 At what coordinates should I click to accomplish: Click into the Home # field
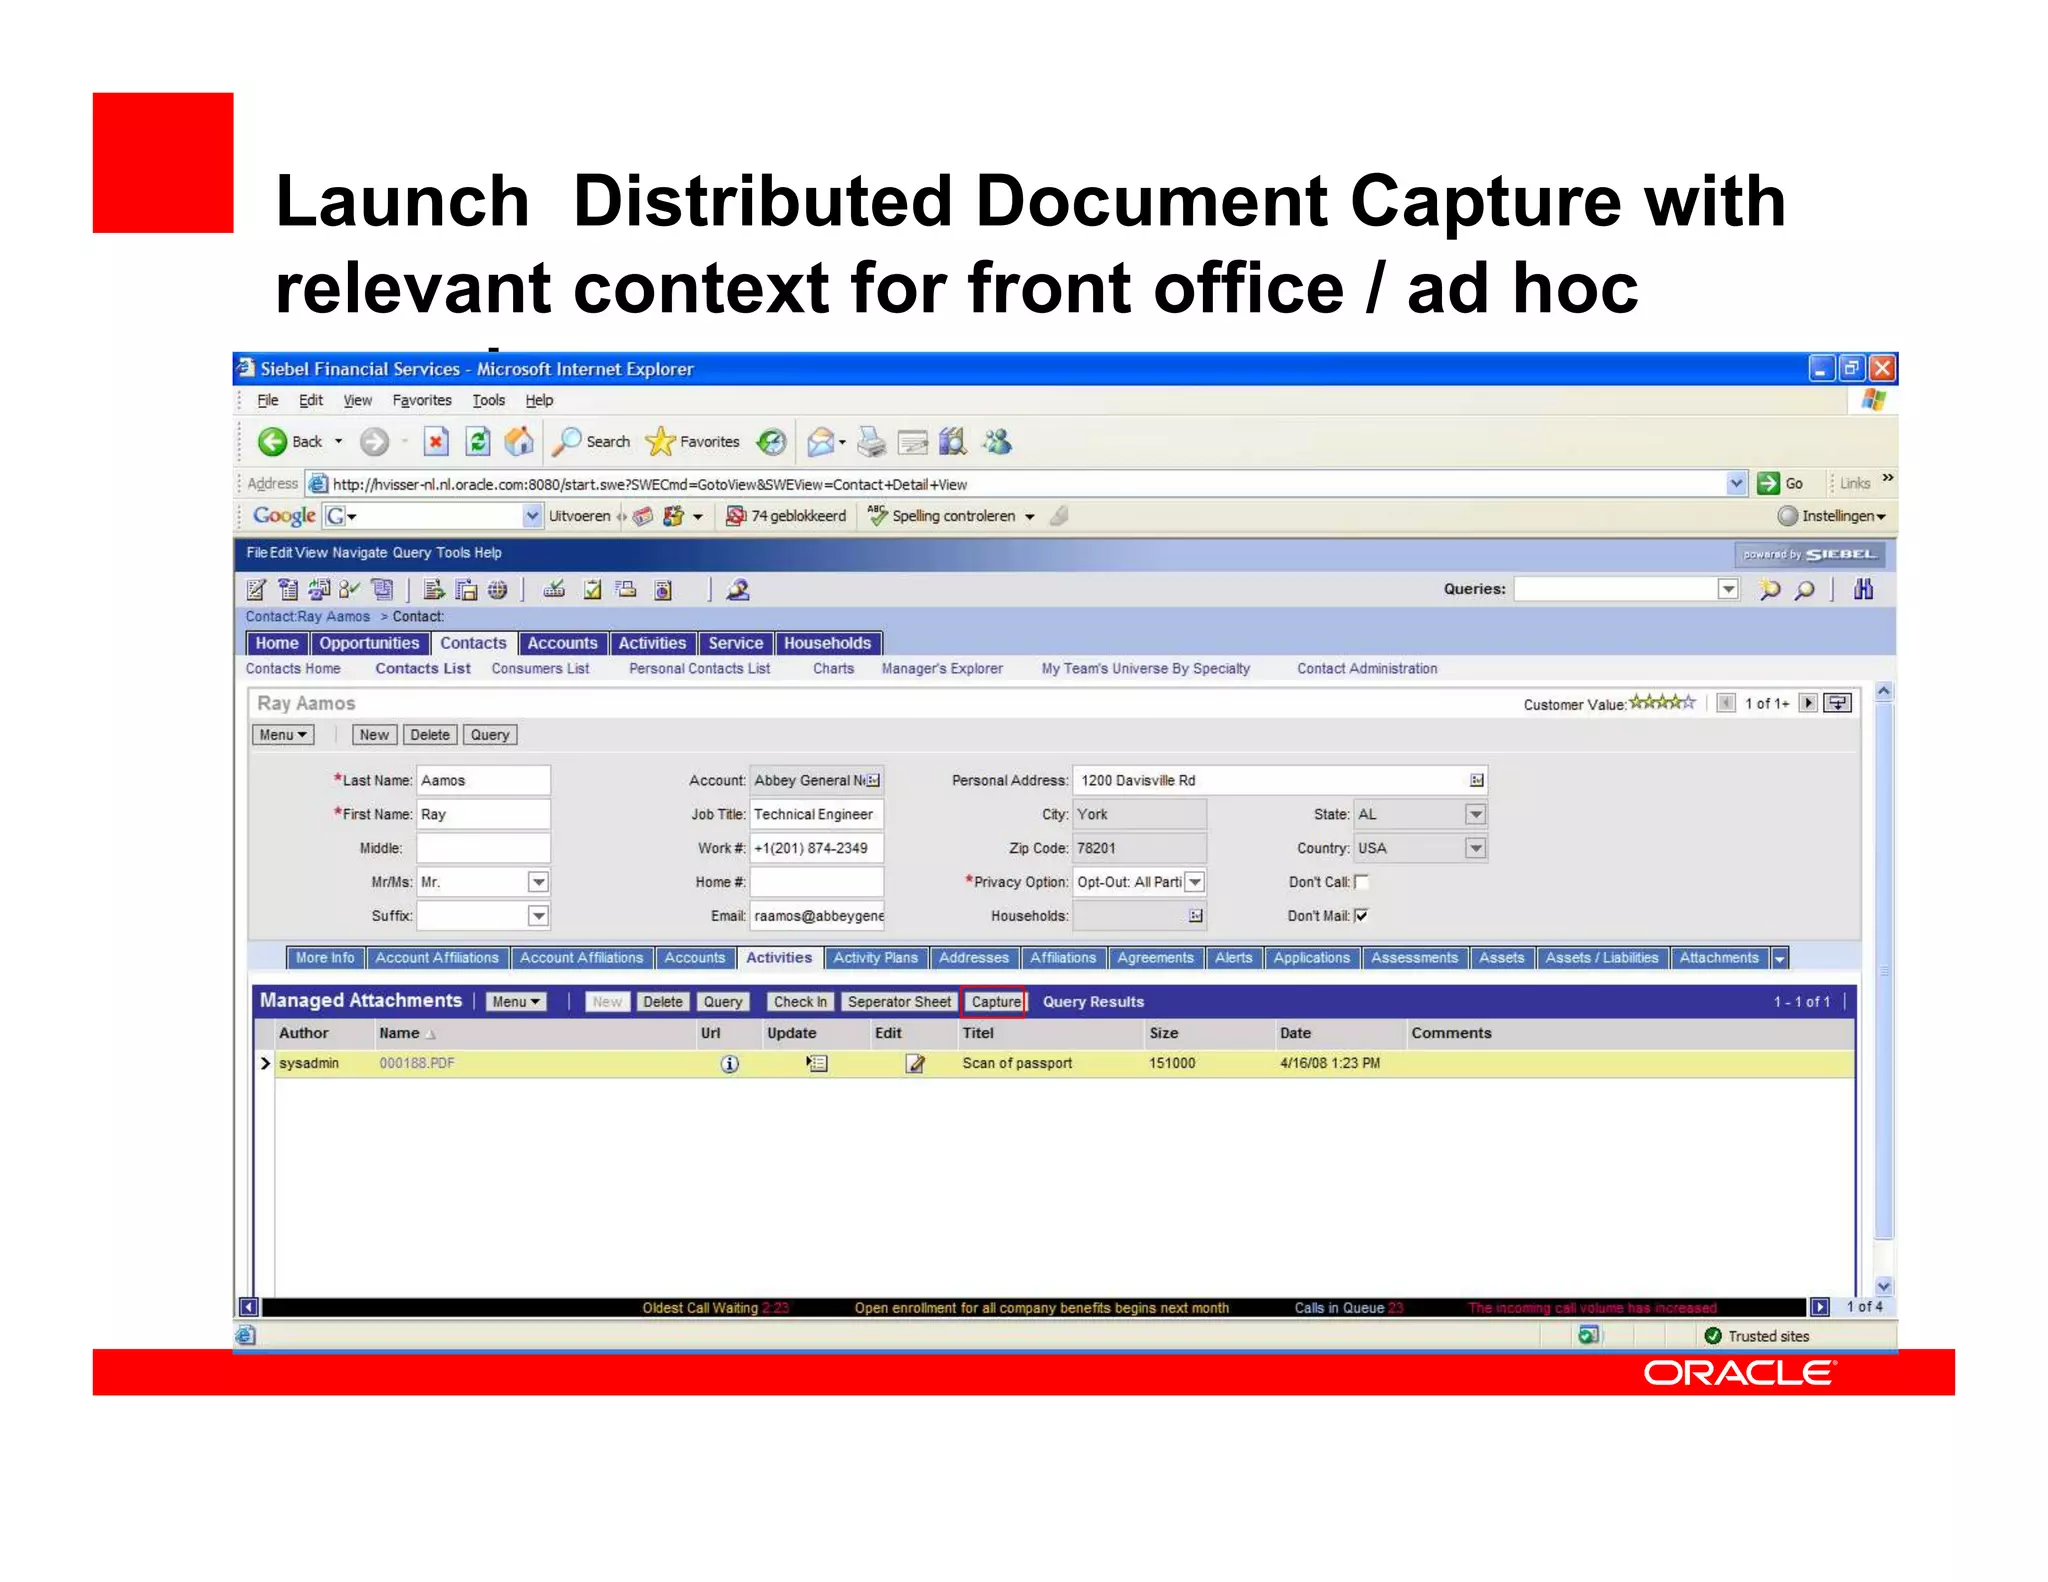[x=816, y=882]
